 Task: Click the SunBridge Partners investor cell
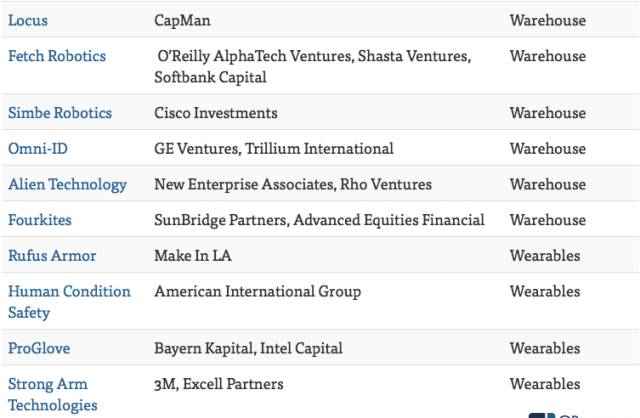tap(319, 220)
